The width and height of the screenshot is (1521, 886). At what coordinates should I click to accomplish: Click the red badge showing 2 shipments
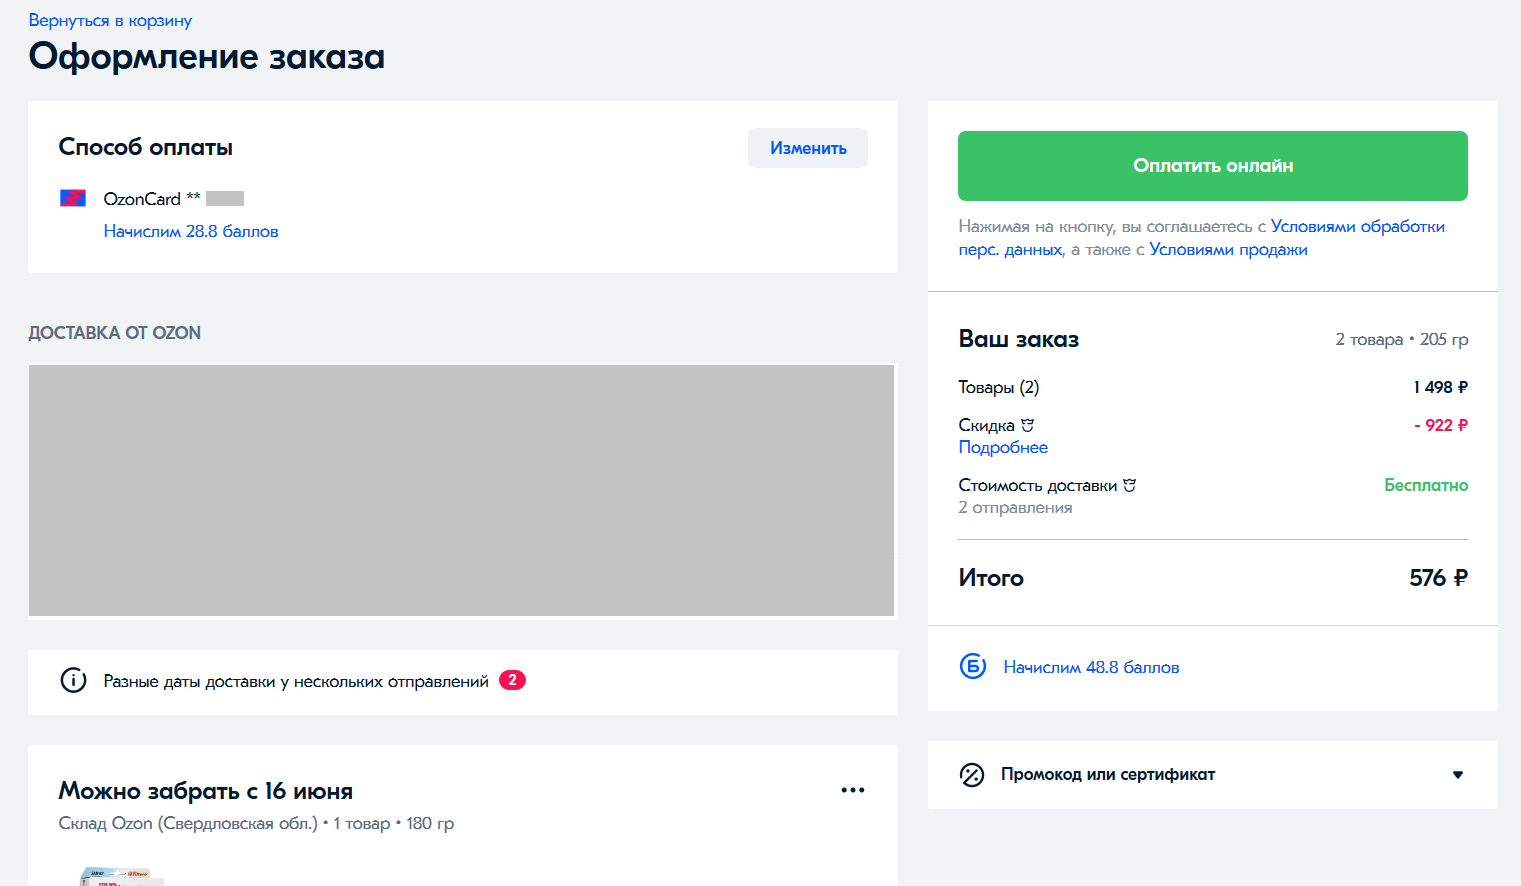pyautogui.click(x=512, y=680)
